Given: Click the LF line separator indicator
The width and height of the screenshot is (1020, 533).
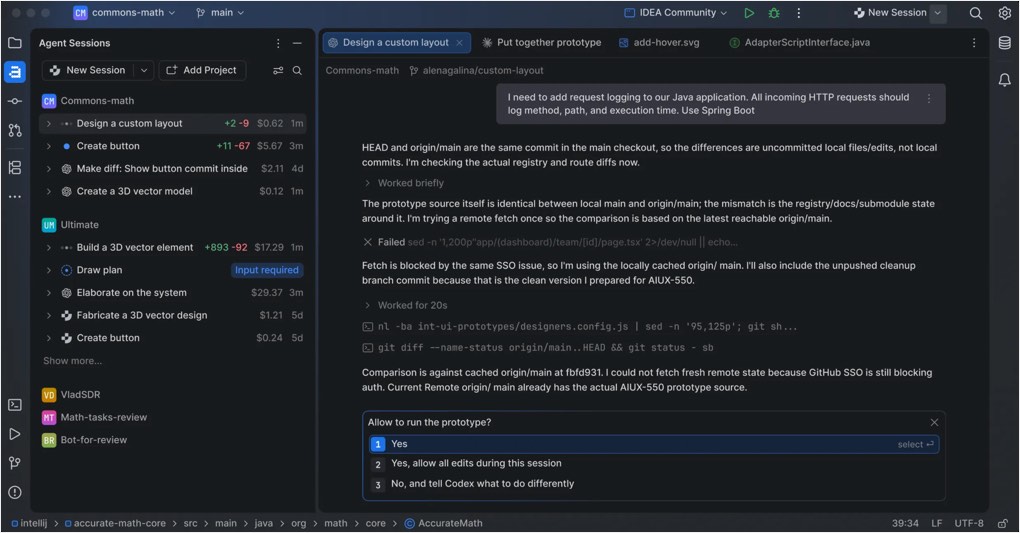Looking at the screenshot, I should click(x=936, y=523).
